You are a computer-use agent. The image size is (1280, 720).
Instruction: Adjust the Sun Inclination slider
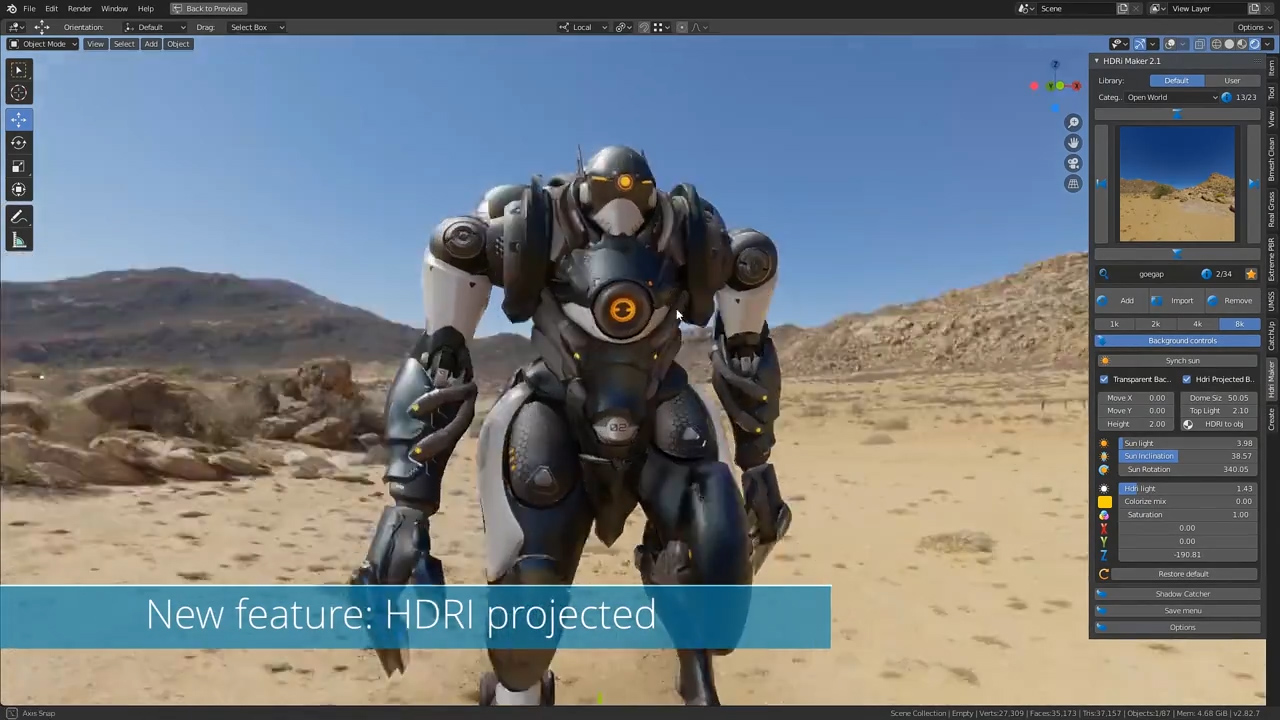pyautogui.click(x=1188, y=456)
